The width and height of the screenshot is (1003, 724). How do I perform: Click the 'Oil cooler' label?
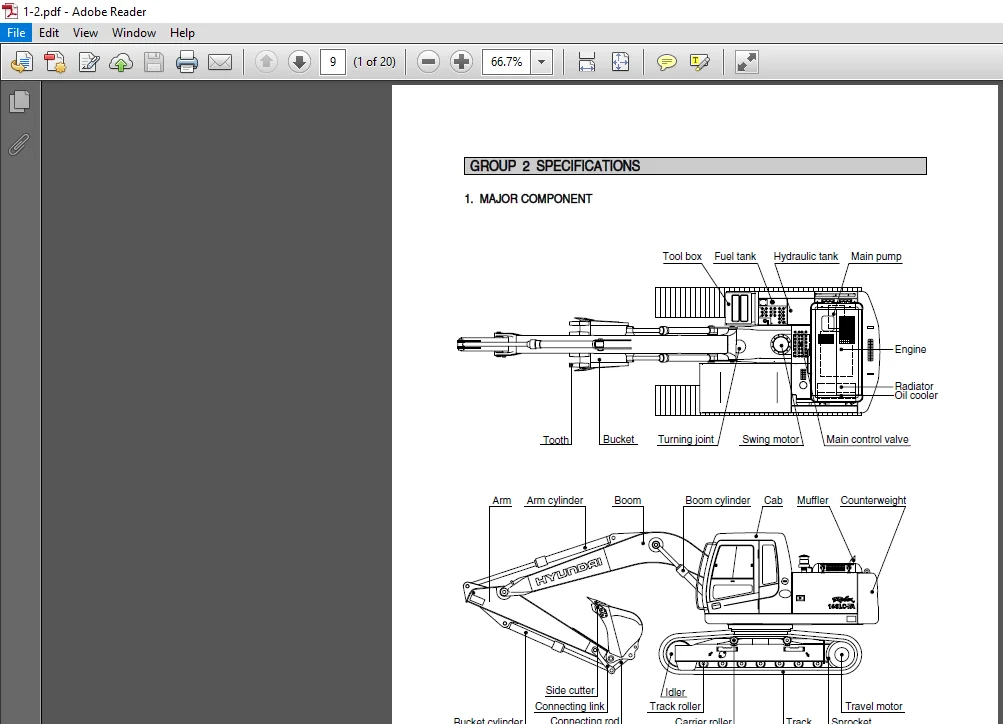pyautogui.click(x=916, y=395)
